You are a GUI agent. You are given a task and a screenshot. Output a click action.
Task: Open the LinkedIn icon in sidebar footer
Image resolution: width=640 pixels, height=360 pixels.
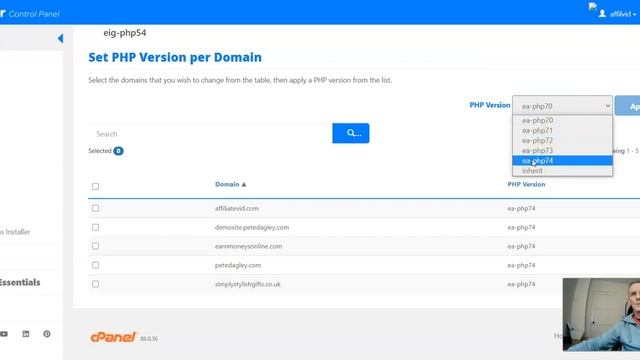click(26, 334)
